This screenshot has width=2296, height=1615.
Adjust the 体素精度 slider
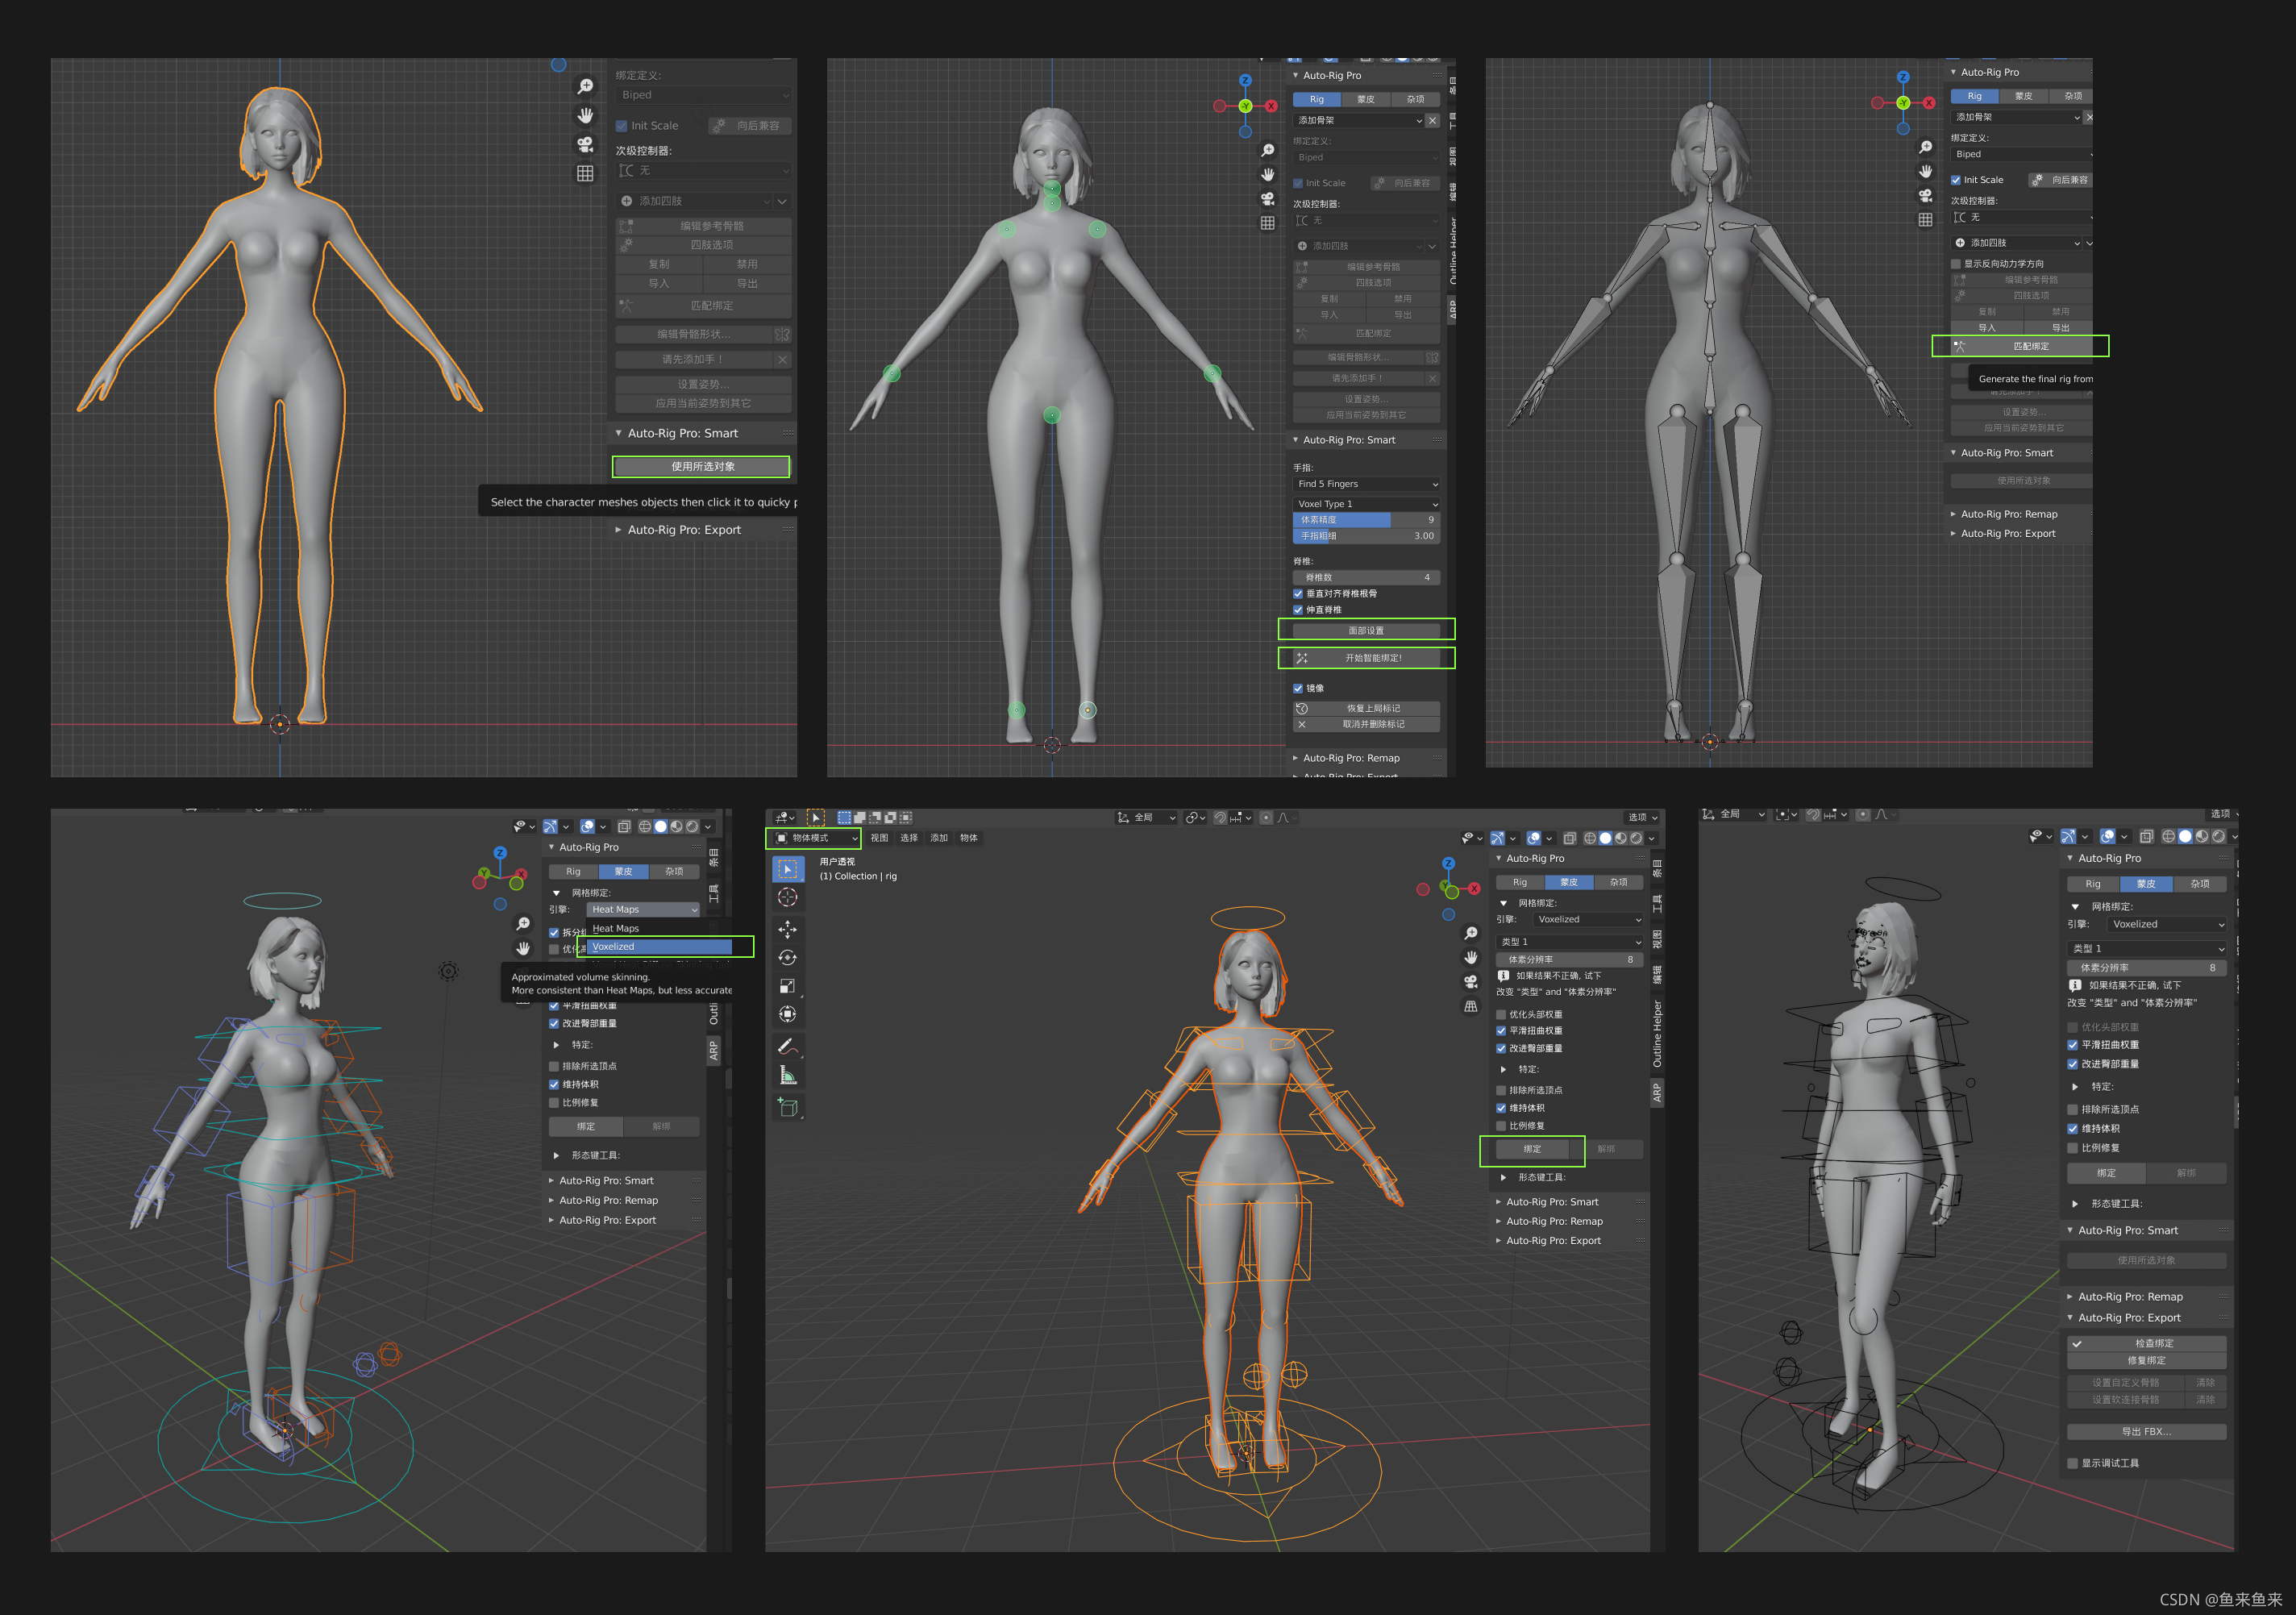[1366, 520]
